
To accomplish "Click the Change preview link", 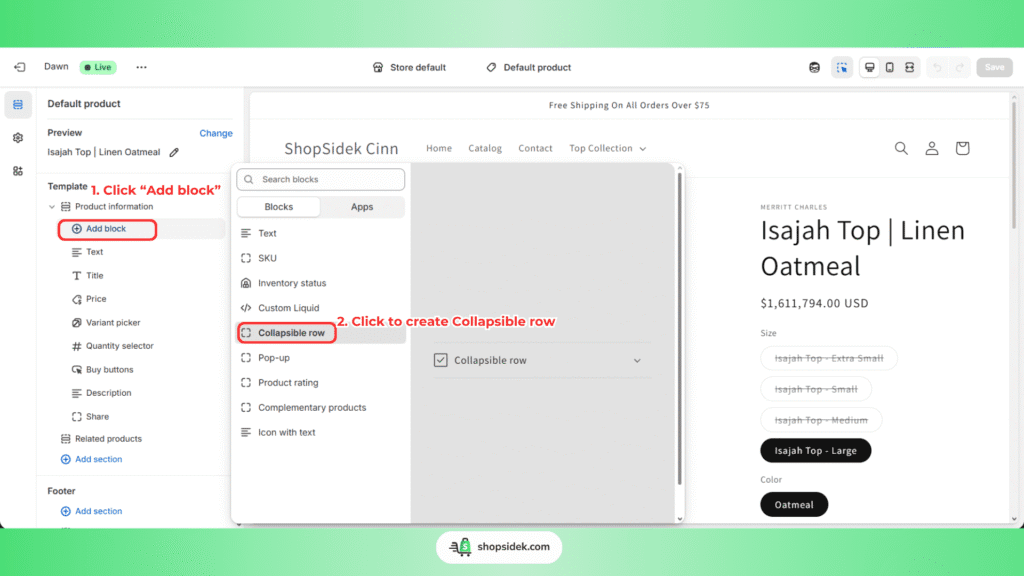I will (x=215, y=133).
